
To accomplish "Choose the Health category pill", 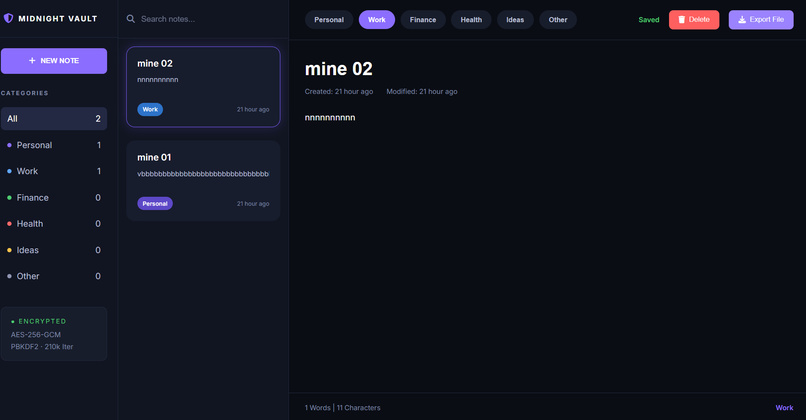I will pyautogui.click(x=471, y=20).
